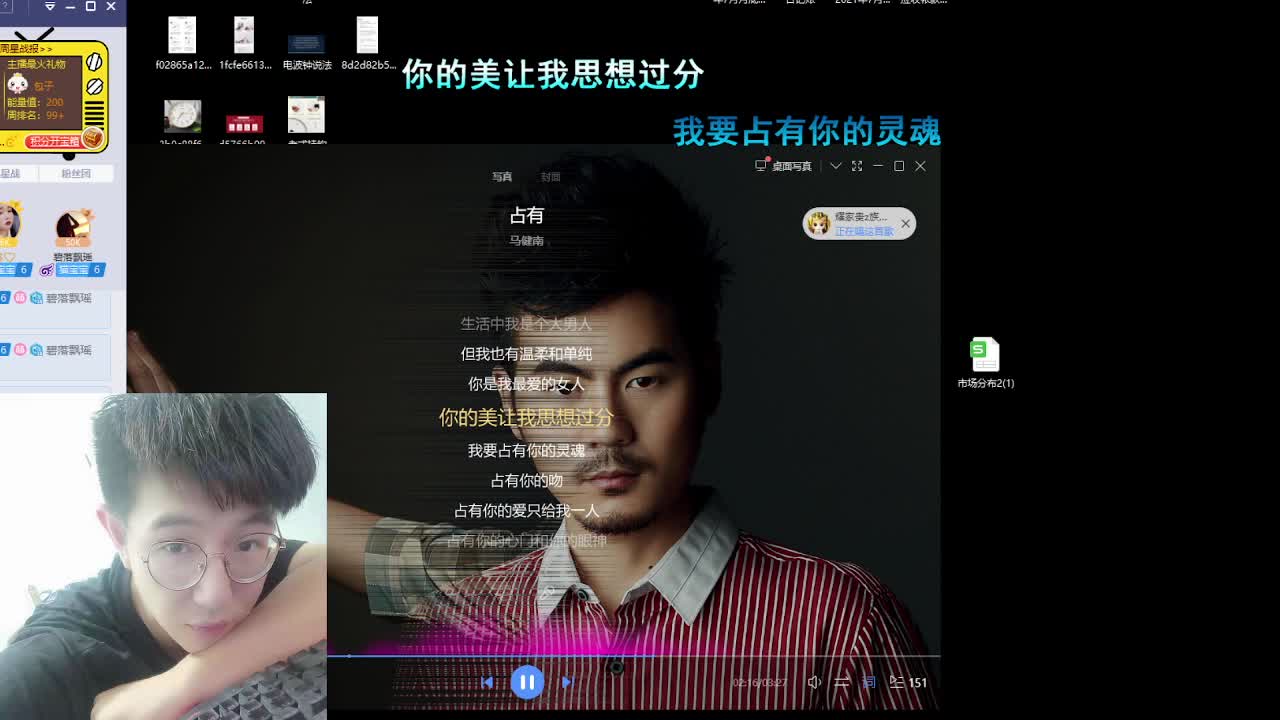Click the notification user avatar
This screenshot has width=1280, height=720.
[818, 223]
